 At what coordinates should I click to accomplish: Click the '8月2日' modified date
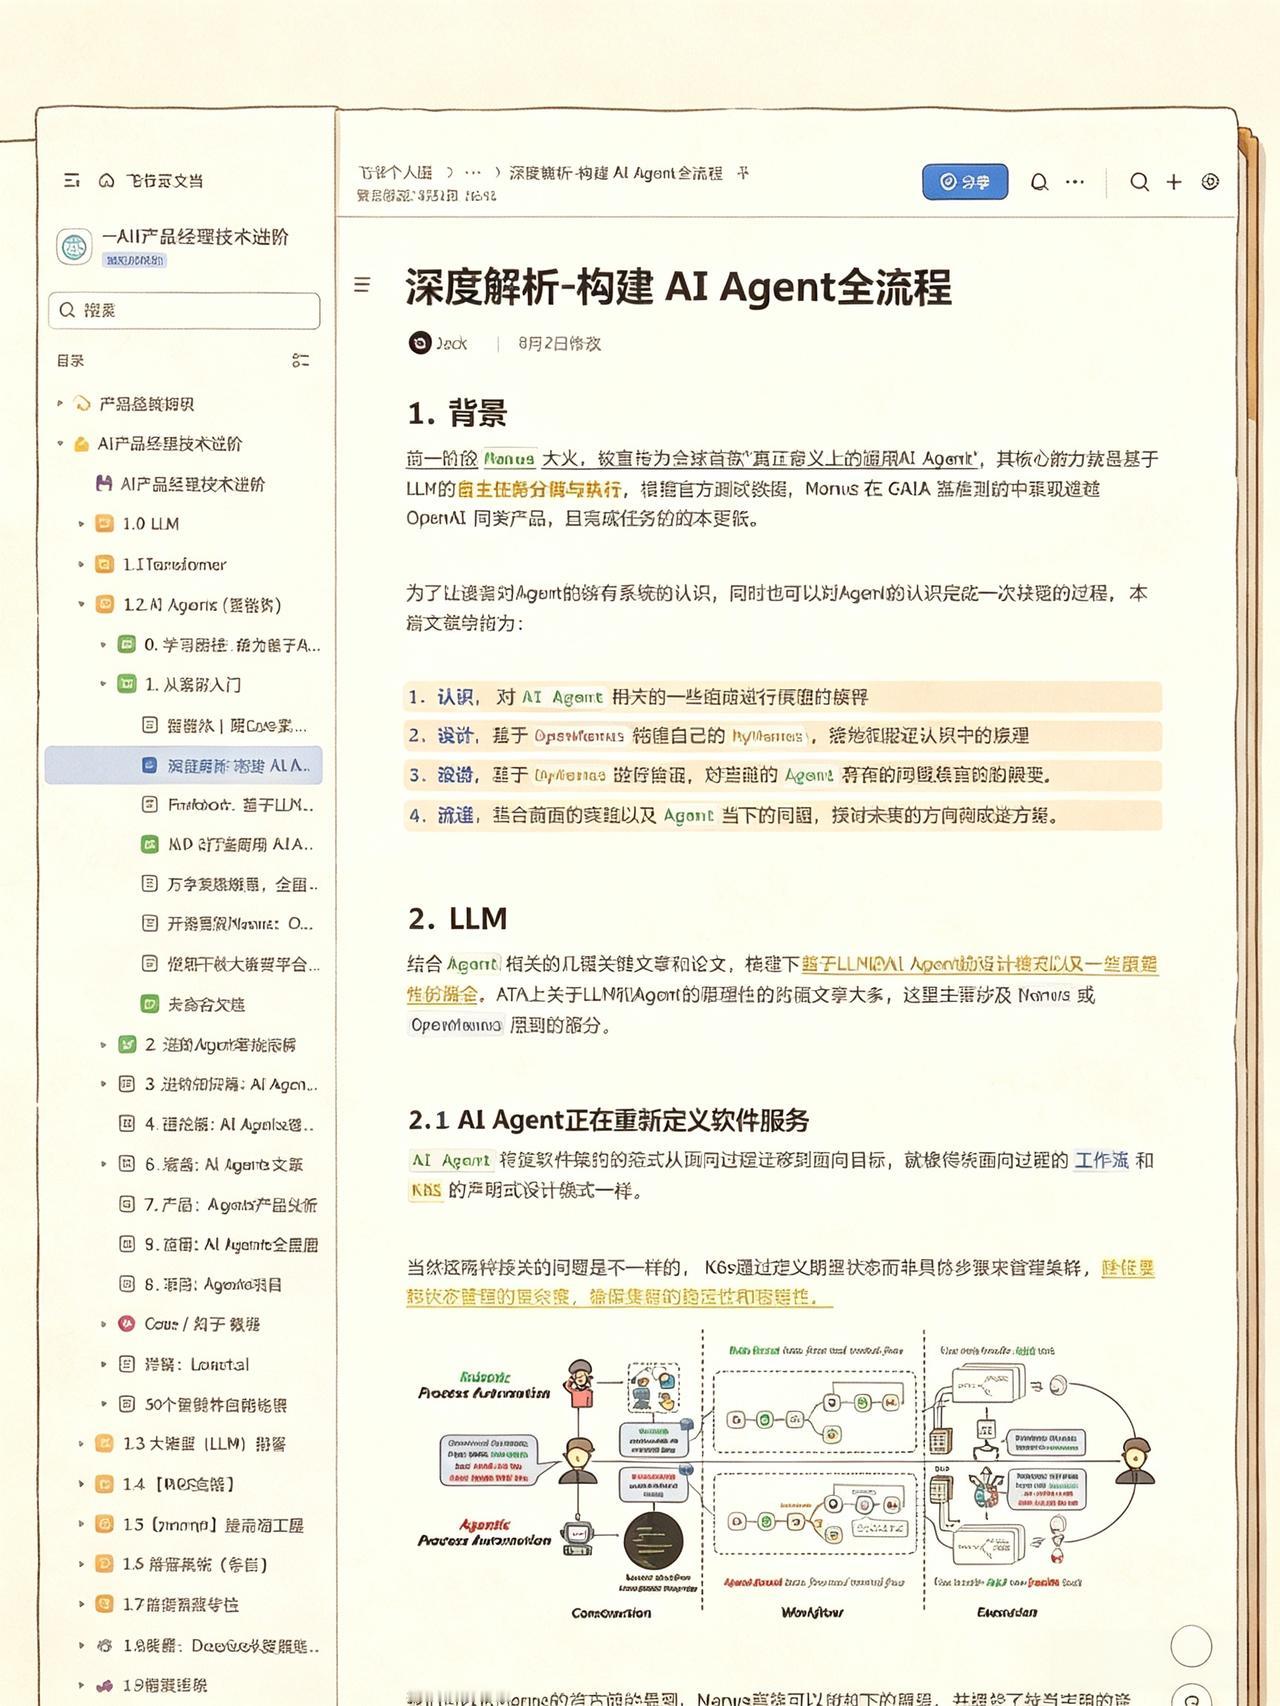559,343
